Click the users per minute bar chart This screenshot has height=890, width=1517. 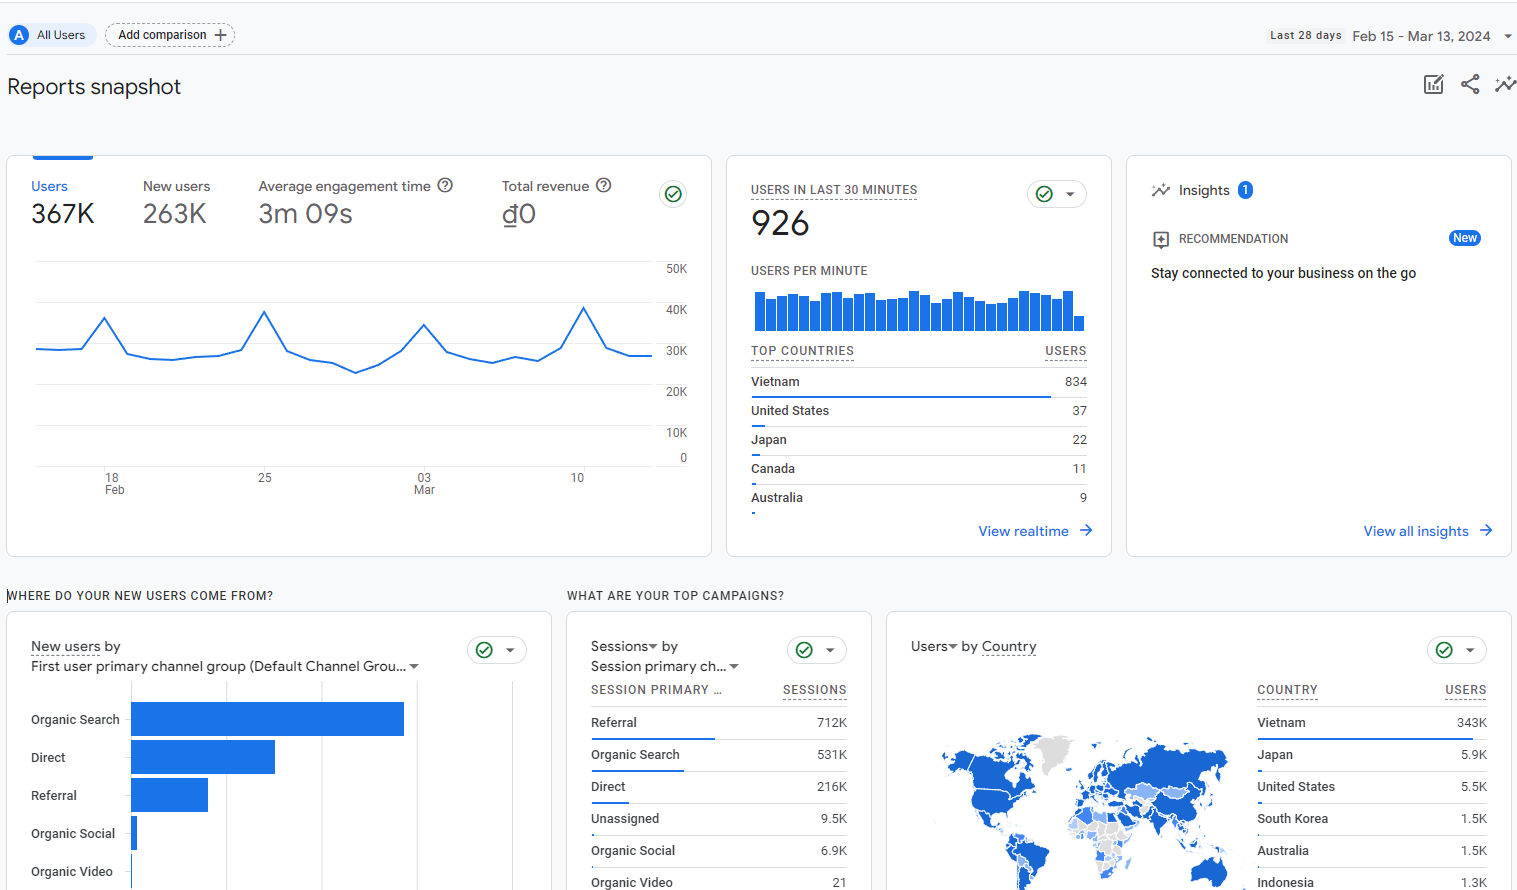[x=919, y=310]
